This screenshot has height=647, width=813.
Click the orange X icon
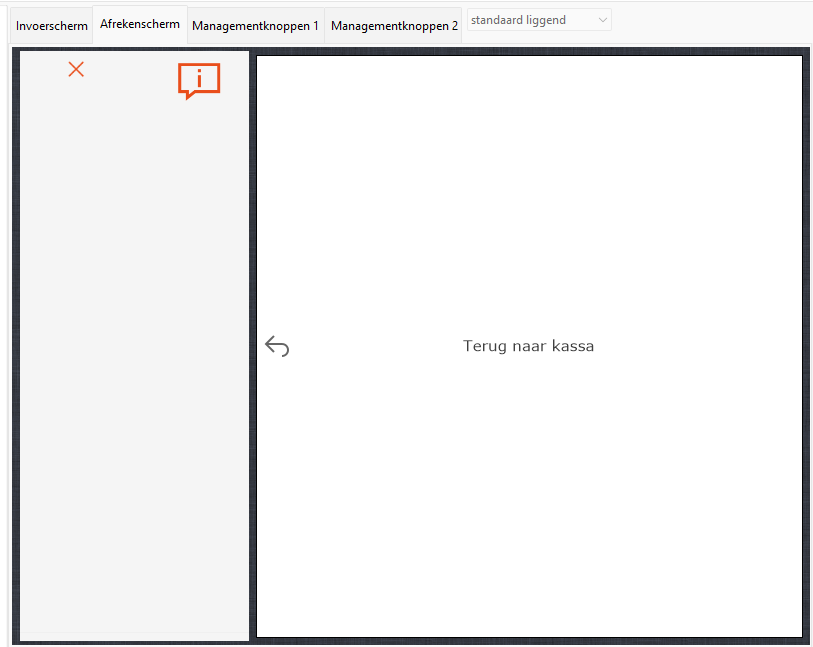point(76,69)
